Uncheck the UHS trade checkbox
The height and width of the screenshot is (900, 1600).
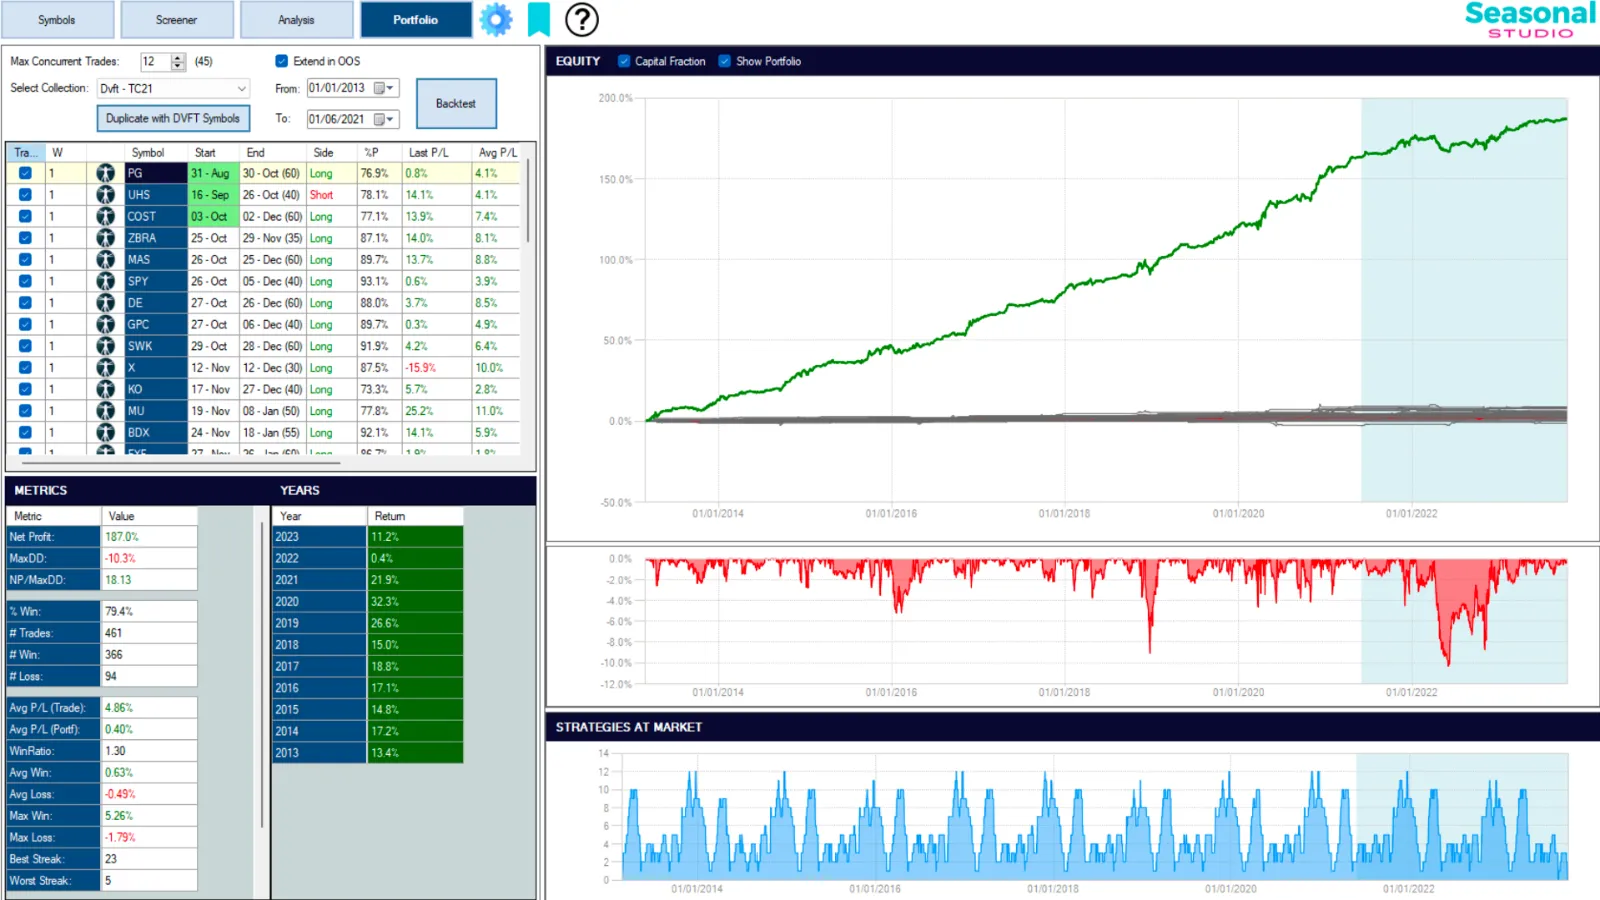pos(25,195)
